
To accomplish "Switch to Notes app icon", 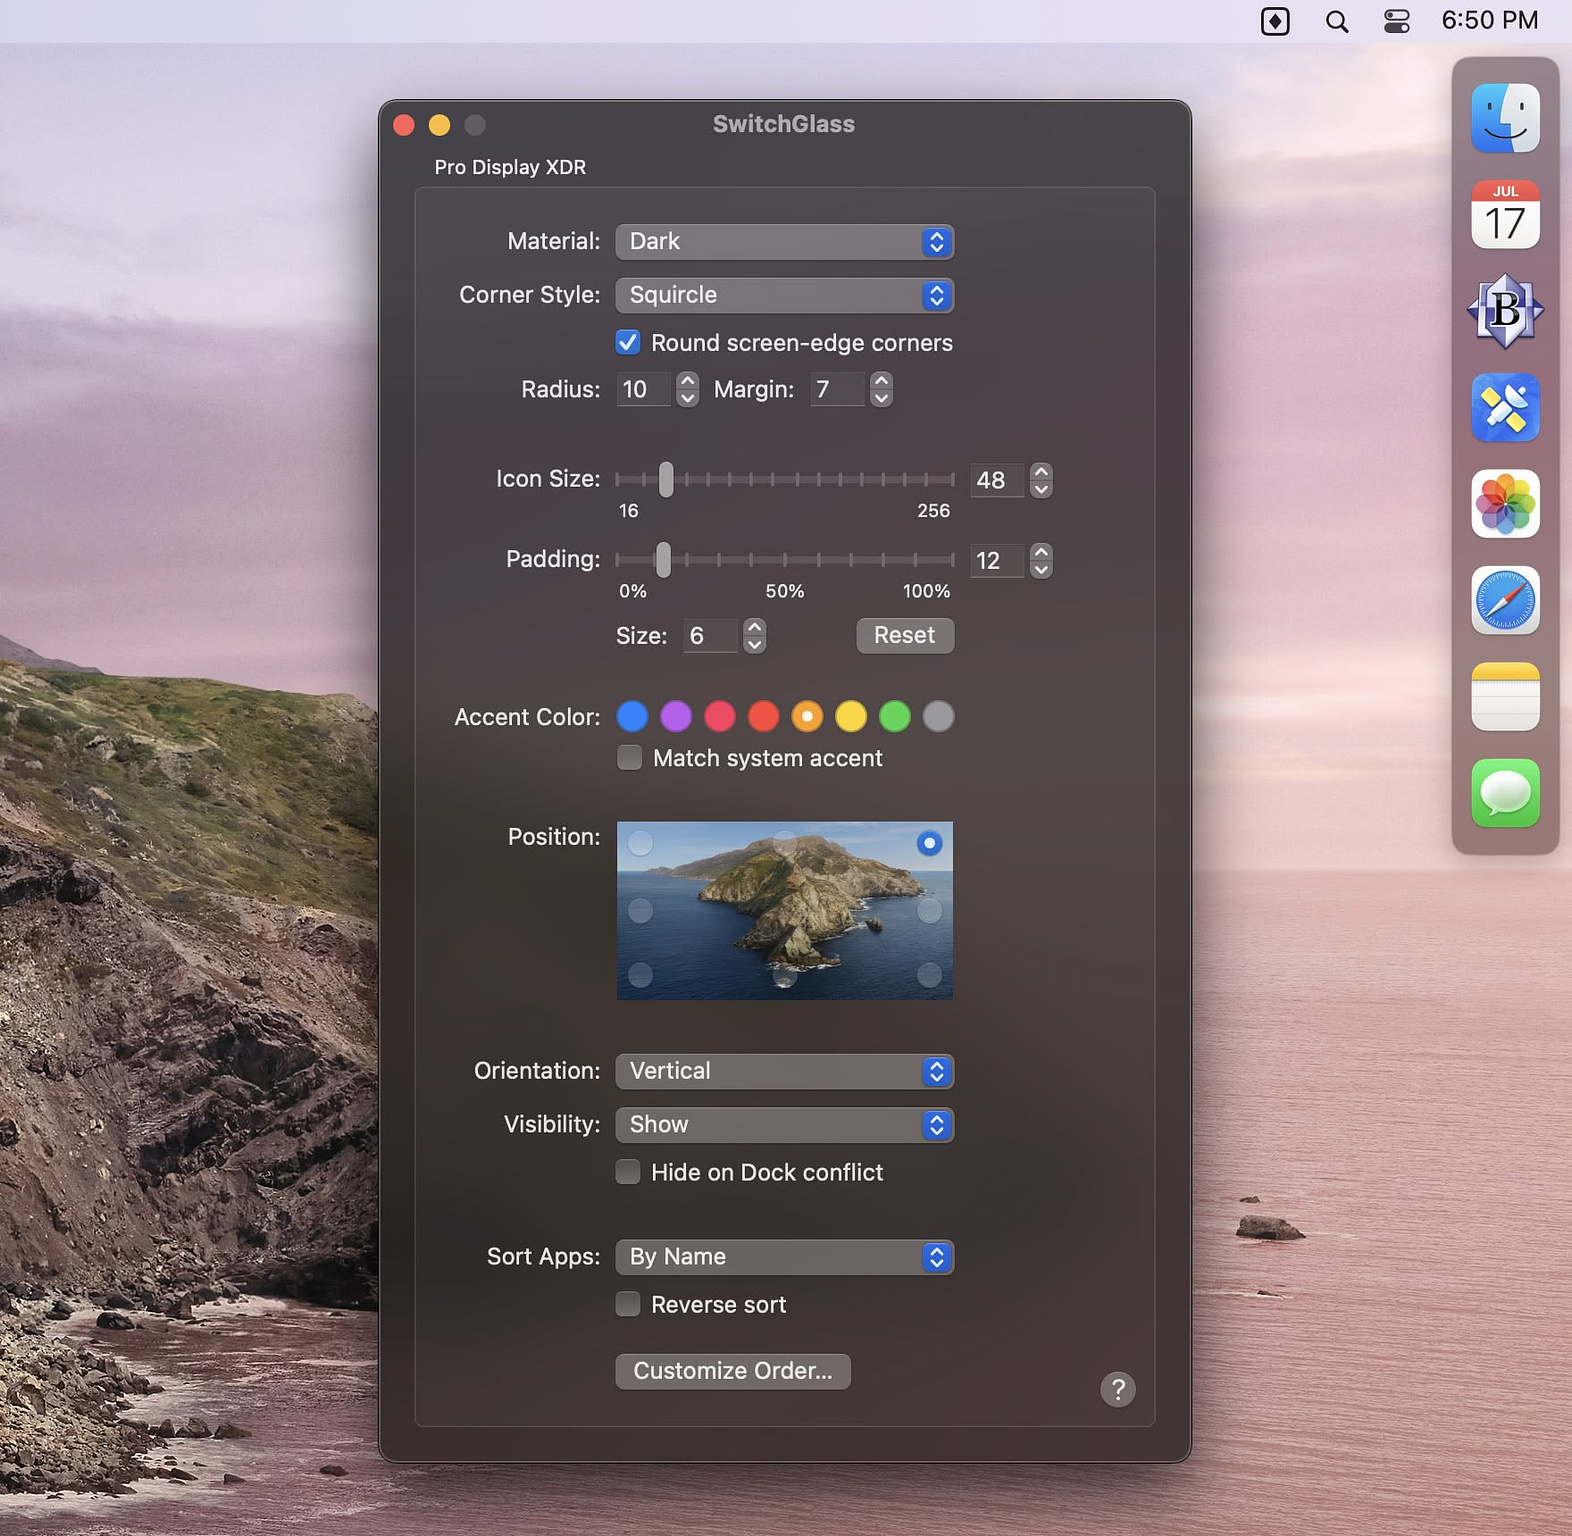I will pos(1505,697).
